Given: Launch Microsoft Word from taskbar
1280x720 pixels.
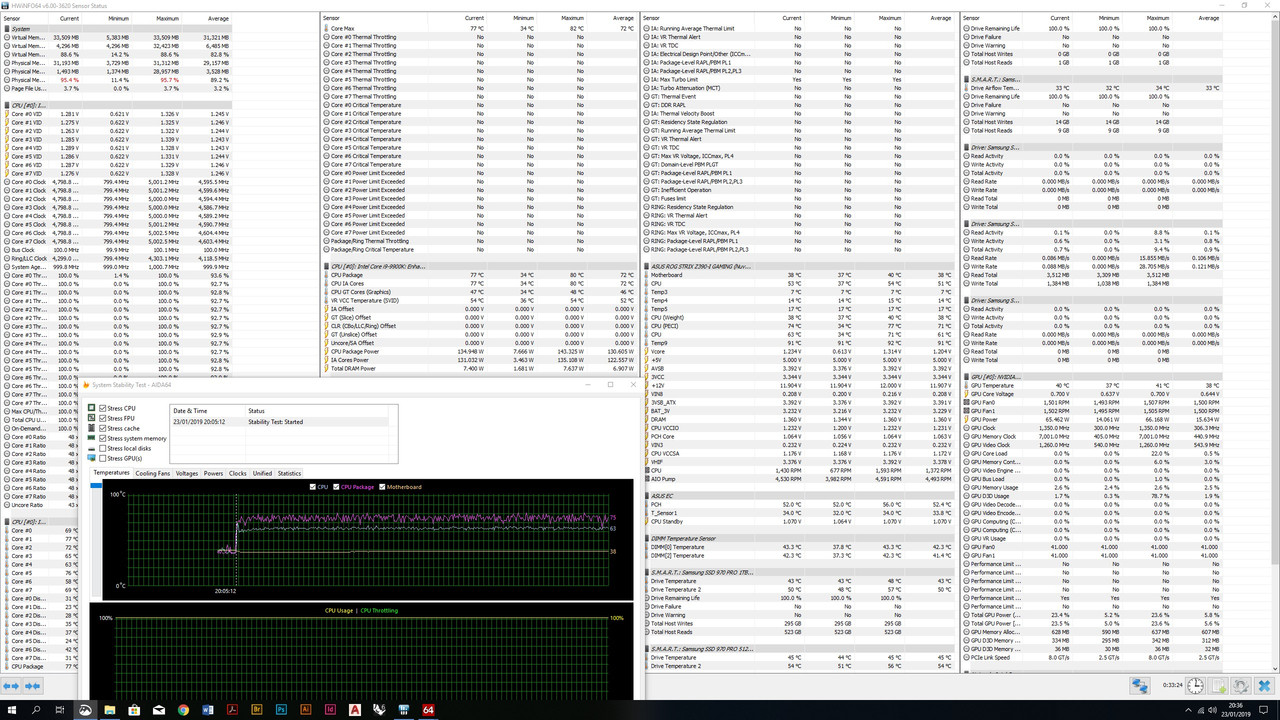Looking at the screenshot, I should point(207,709).
